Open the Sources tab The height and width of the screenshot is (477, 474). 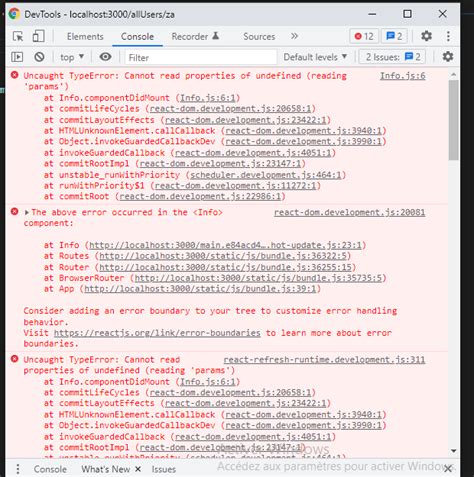(259, 36)
